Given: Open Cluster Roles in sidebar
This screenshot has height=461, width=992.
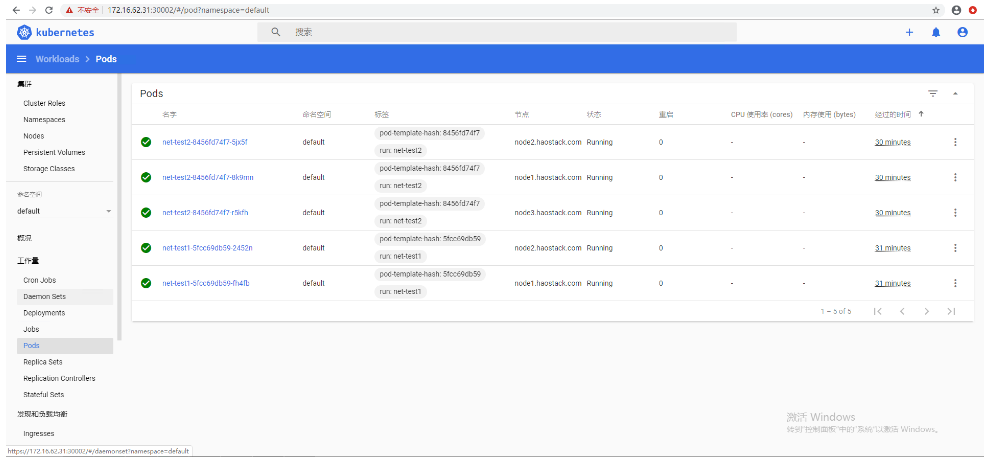Looking at the screenshot, I should (44, 103).
